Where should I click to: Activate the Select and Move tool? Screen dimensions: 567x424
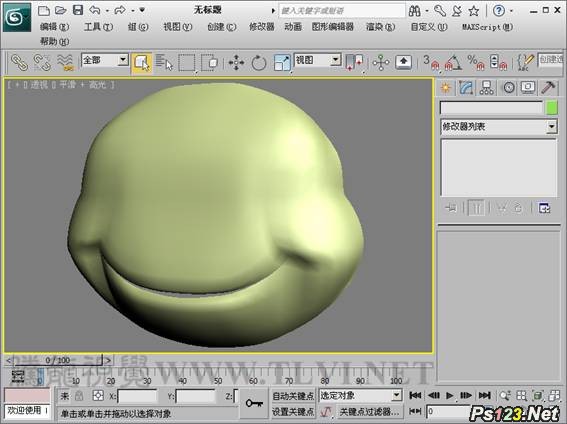click(x=236, y=63)
